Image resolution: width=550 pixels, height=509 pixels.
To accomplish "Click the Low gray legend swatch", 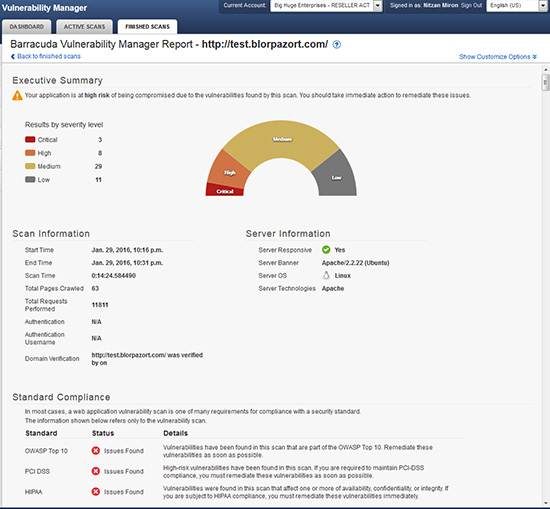I will (30, 180).
